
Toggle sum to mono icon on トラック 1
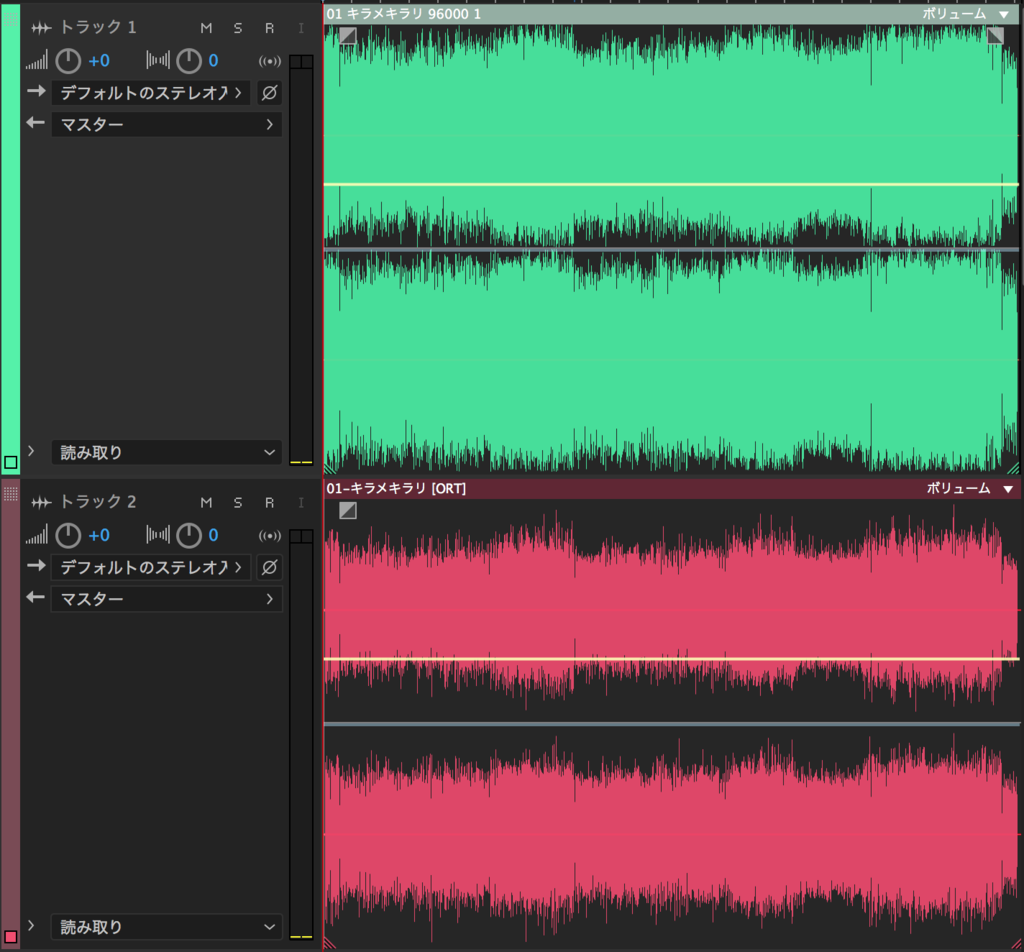click(x=270, y=61)
